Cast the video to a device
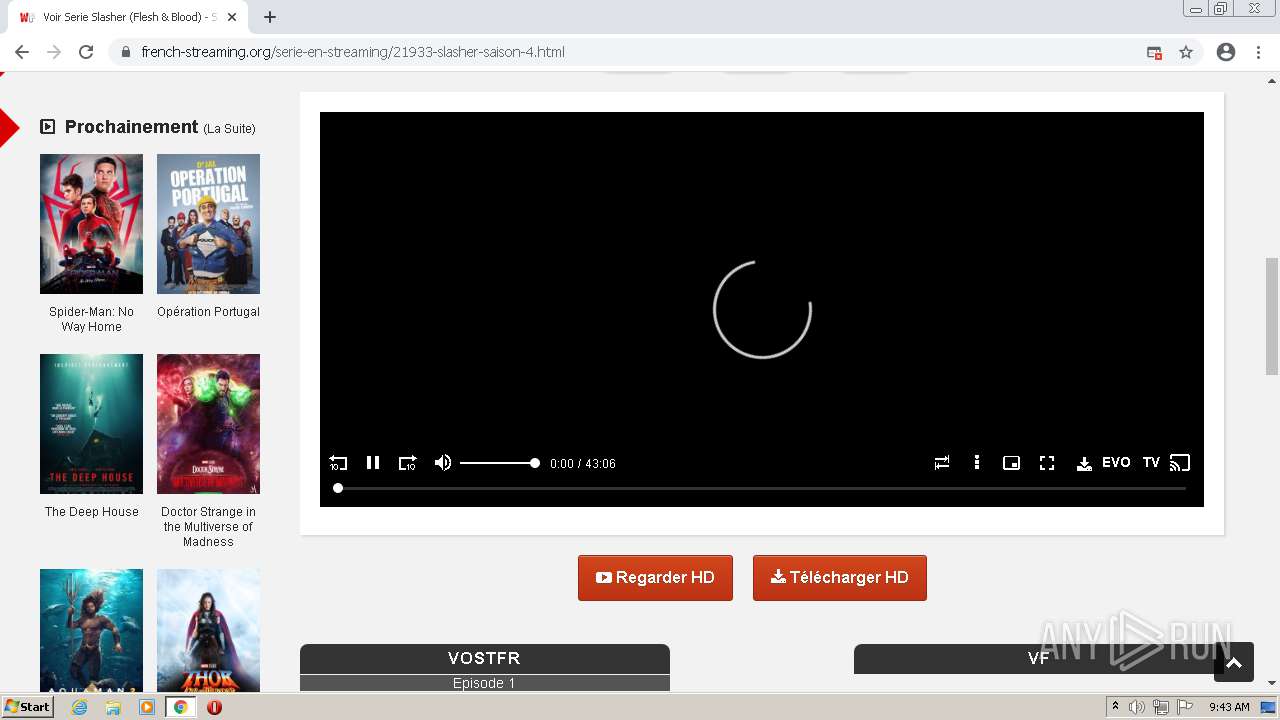Screen dimensions: 1280x720 click(x=1180, y=463)
